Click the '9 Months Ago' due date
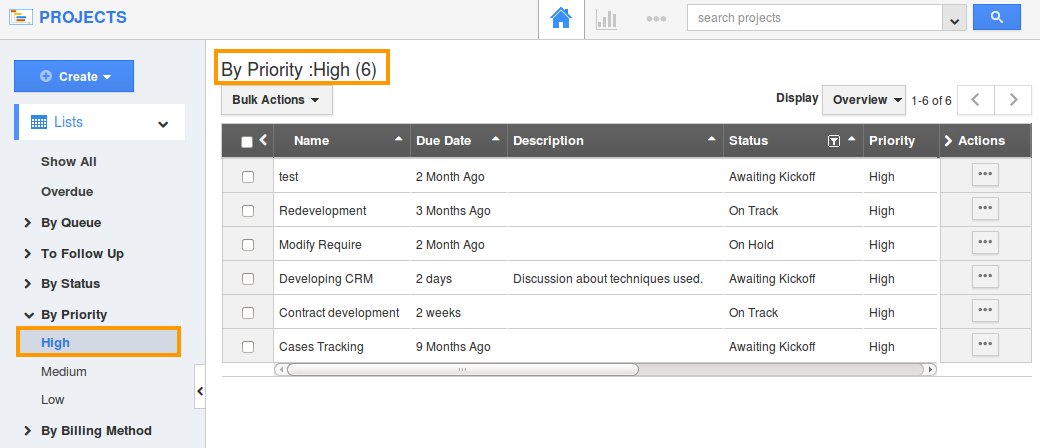 pos(453,346)
